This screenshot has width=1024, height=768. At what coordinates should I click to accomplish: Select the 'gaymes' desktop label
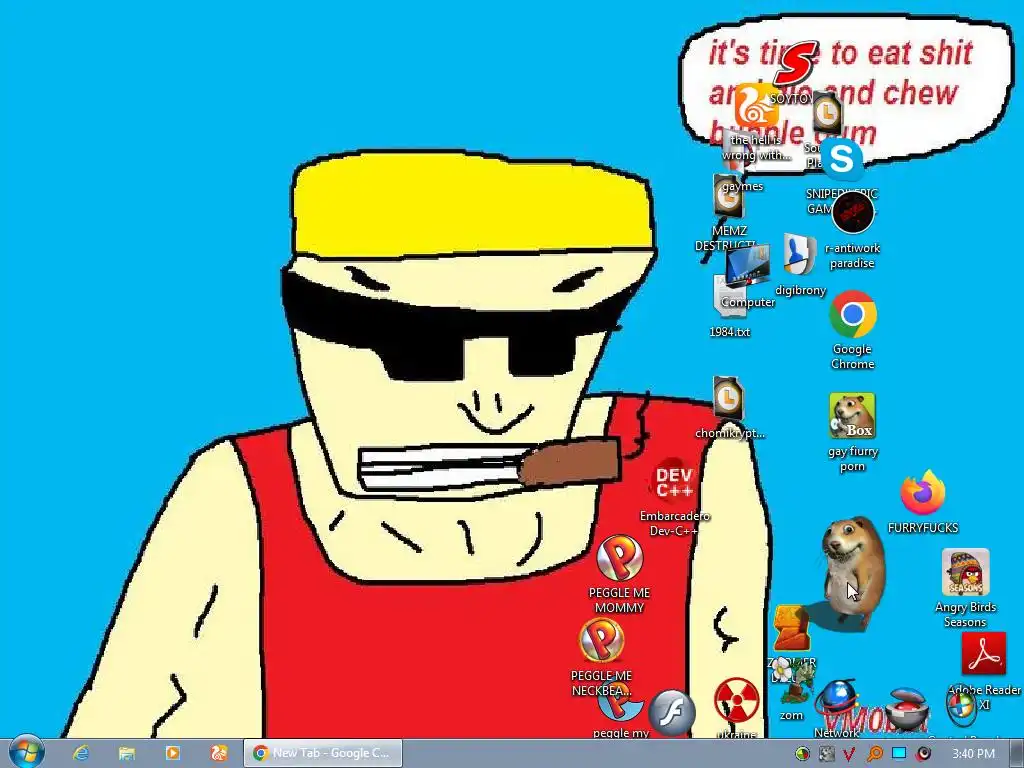(743, 186)
